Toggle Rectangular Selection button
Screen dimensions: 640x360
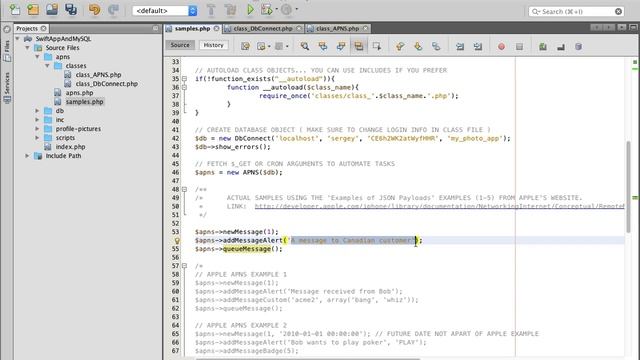376,47
